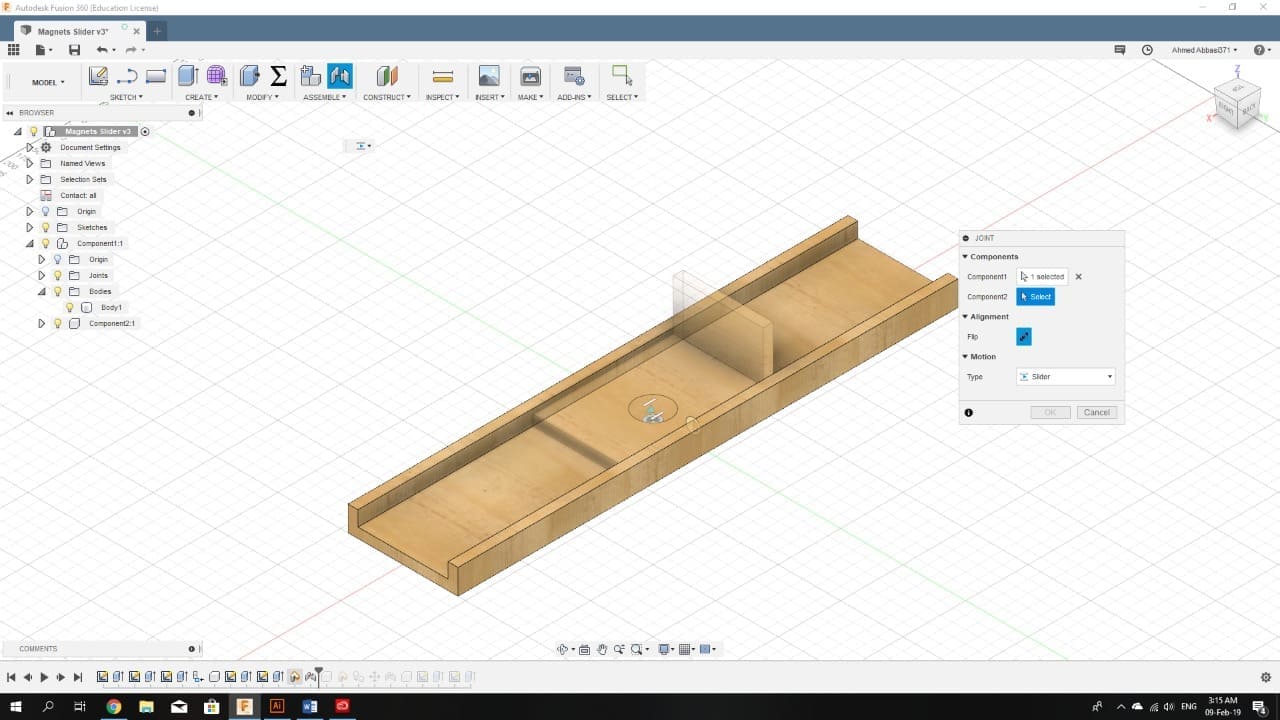Select the Extrude tool in Create

point(187,76)
